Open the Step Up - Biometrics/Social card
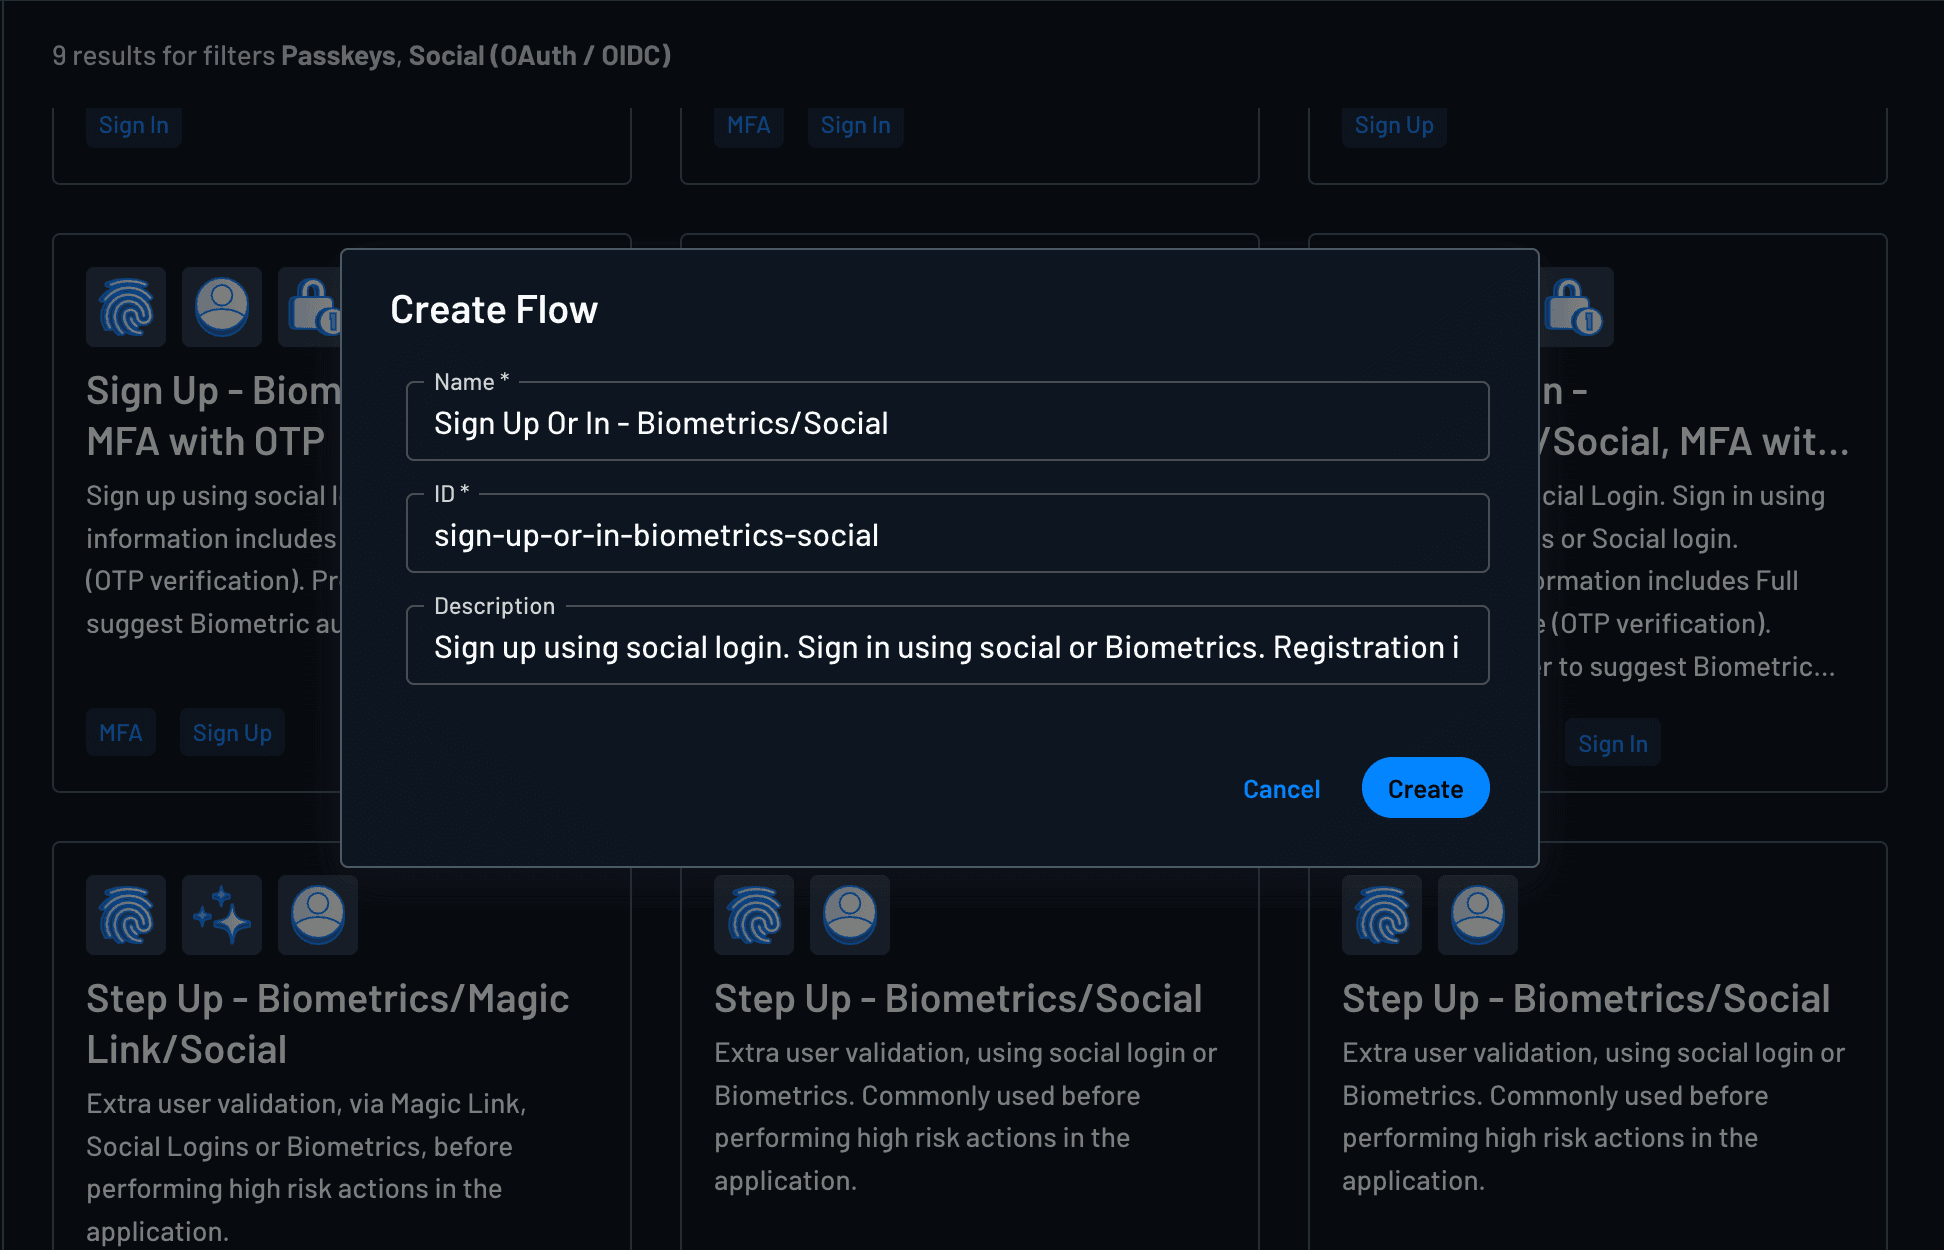This screenshot has height=1250, width=1944. tap(957, 997)
